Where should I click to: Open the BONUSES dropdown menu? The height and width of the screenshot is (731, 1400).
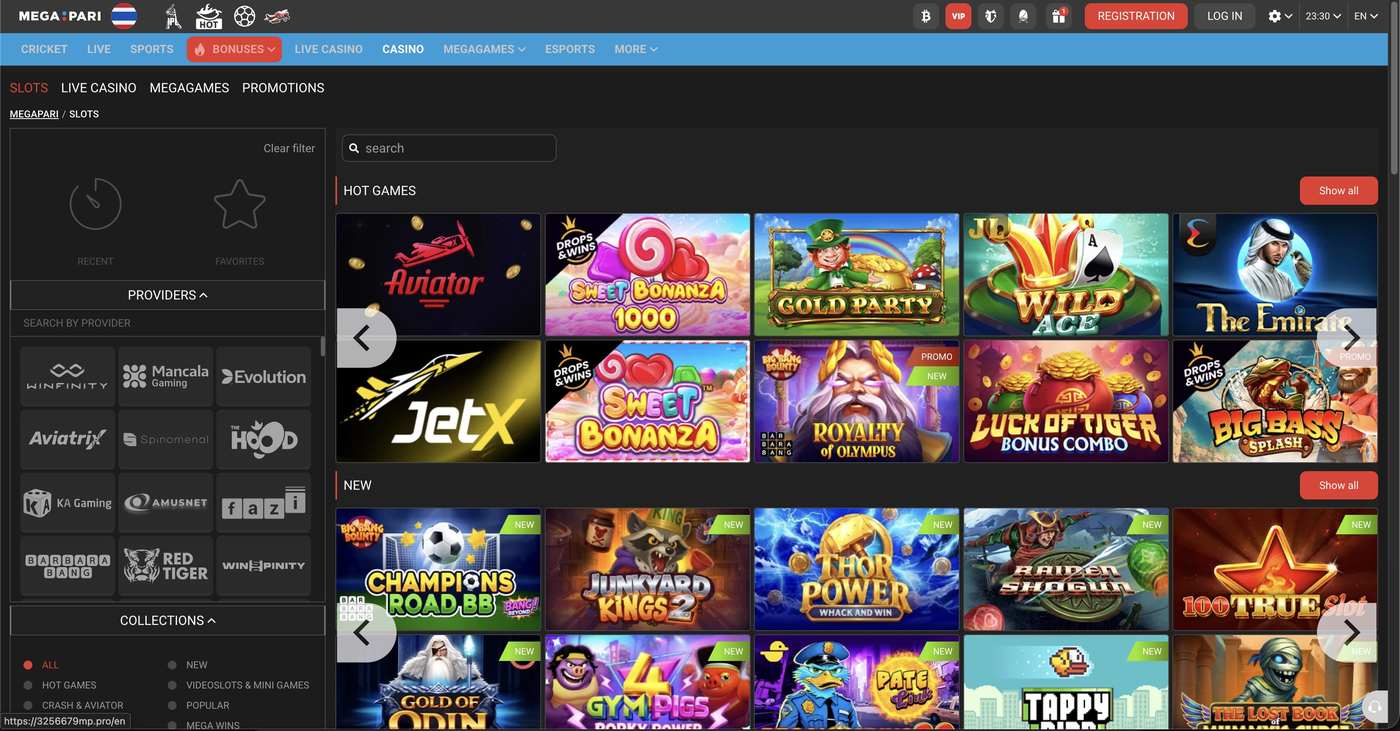234,49
